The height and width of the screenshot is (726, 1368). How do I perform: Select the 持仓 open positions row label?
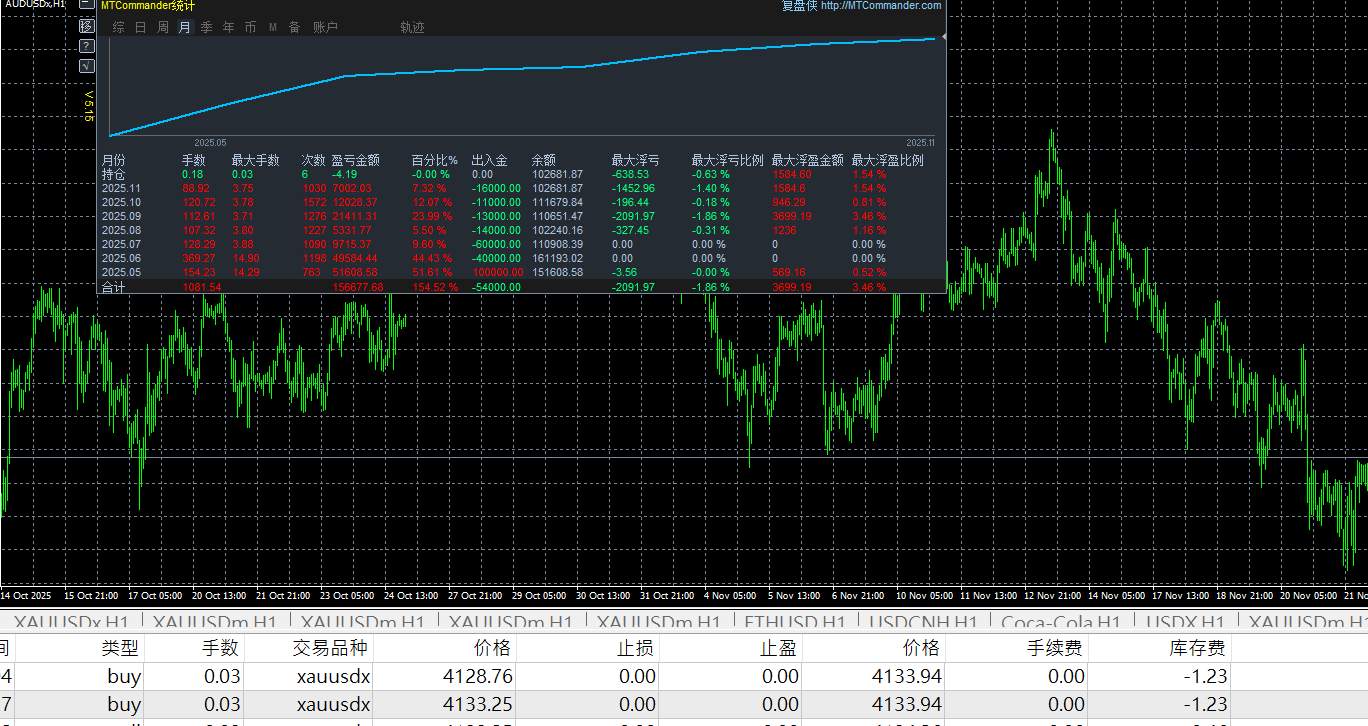[x=114, y=174]
